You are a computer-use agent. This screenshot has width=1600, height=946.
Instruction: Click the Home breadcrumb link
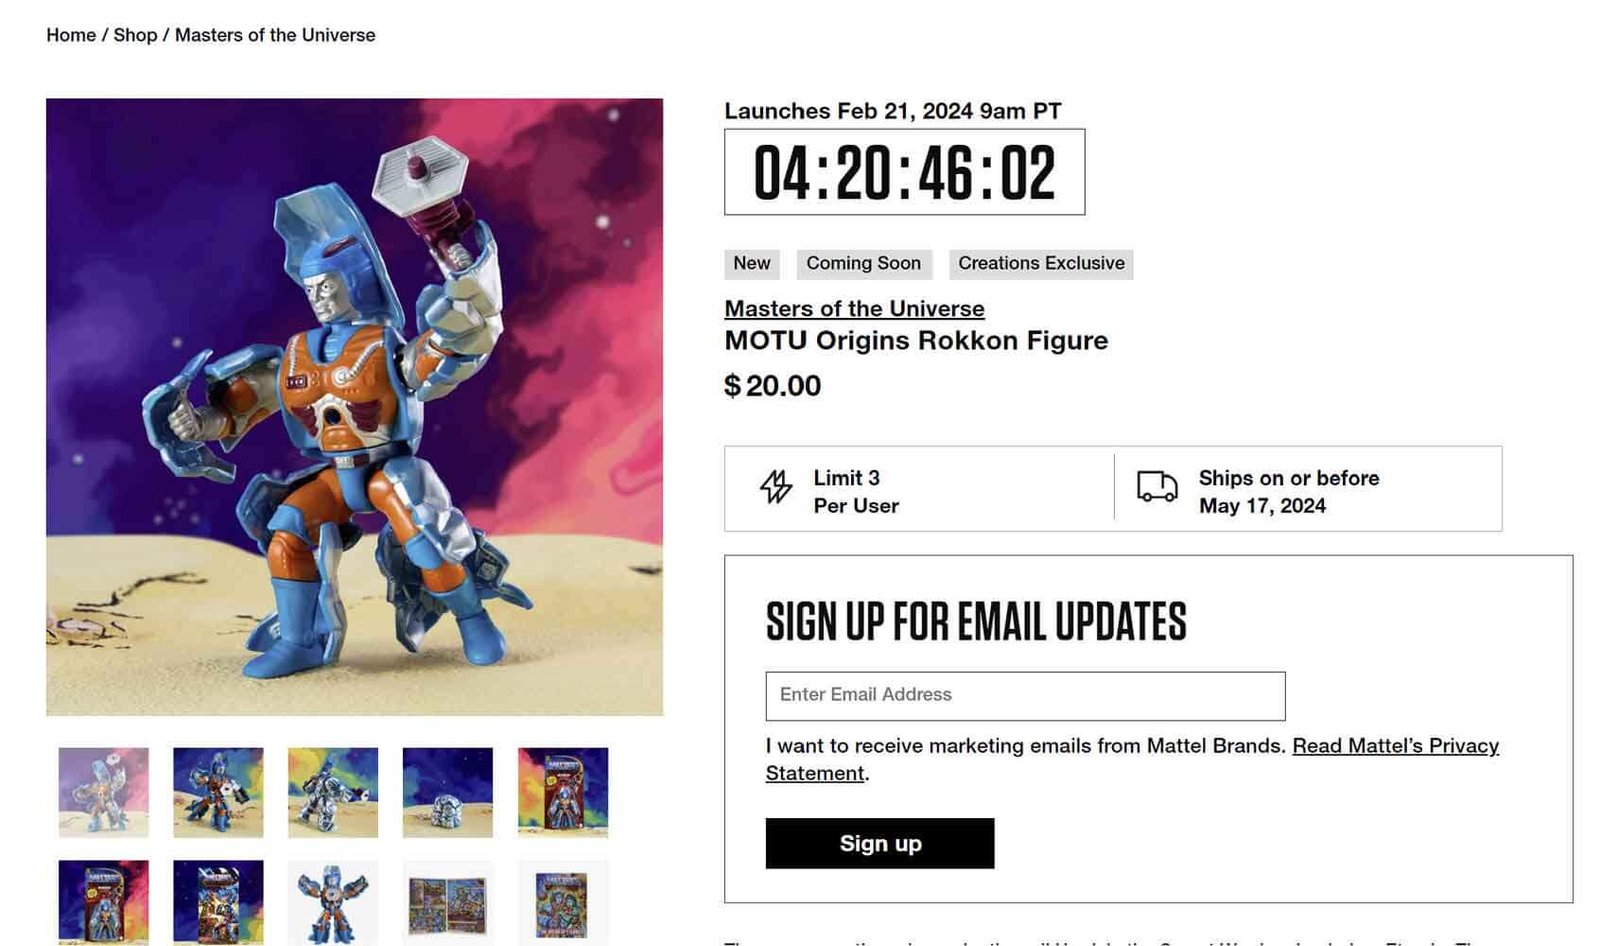70,34
